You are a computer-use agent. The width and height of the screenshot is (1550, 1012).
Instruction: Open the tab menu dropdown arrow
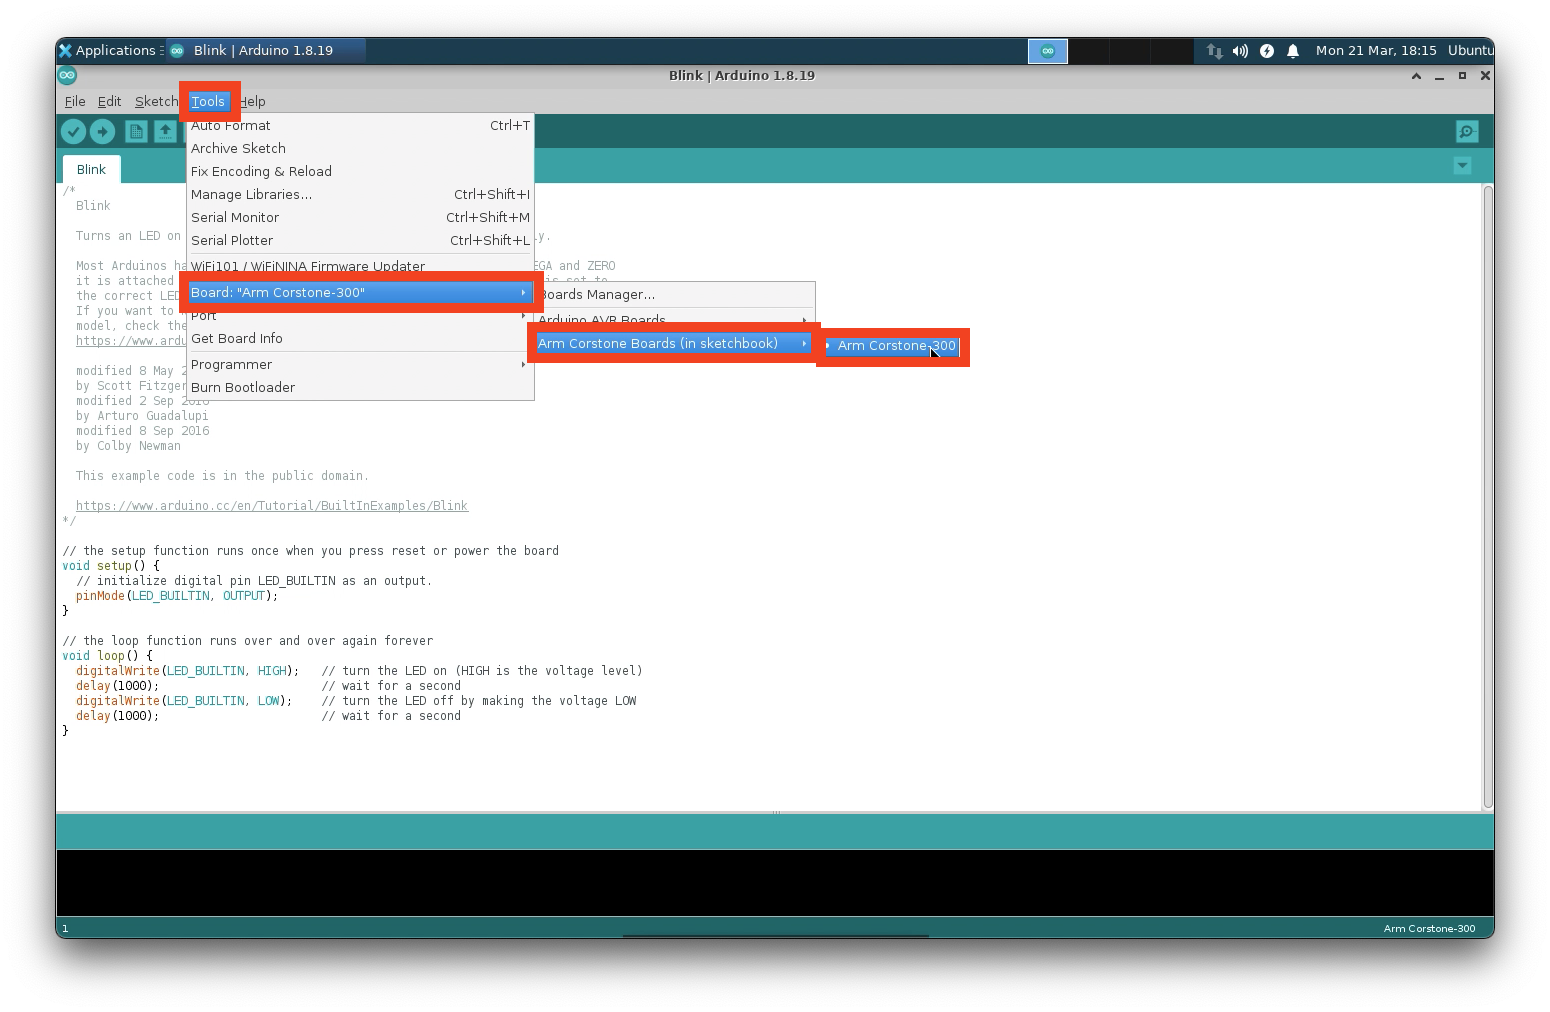[x=1462, y=165]
